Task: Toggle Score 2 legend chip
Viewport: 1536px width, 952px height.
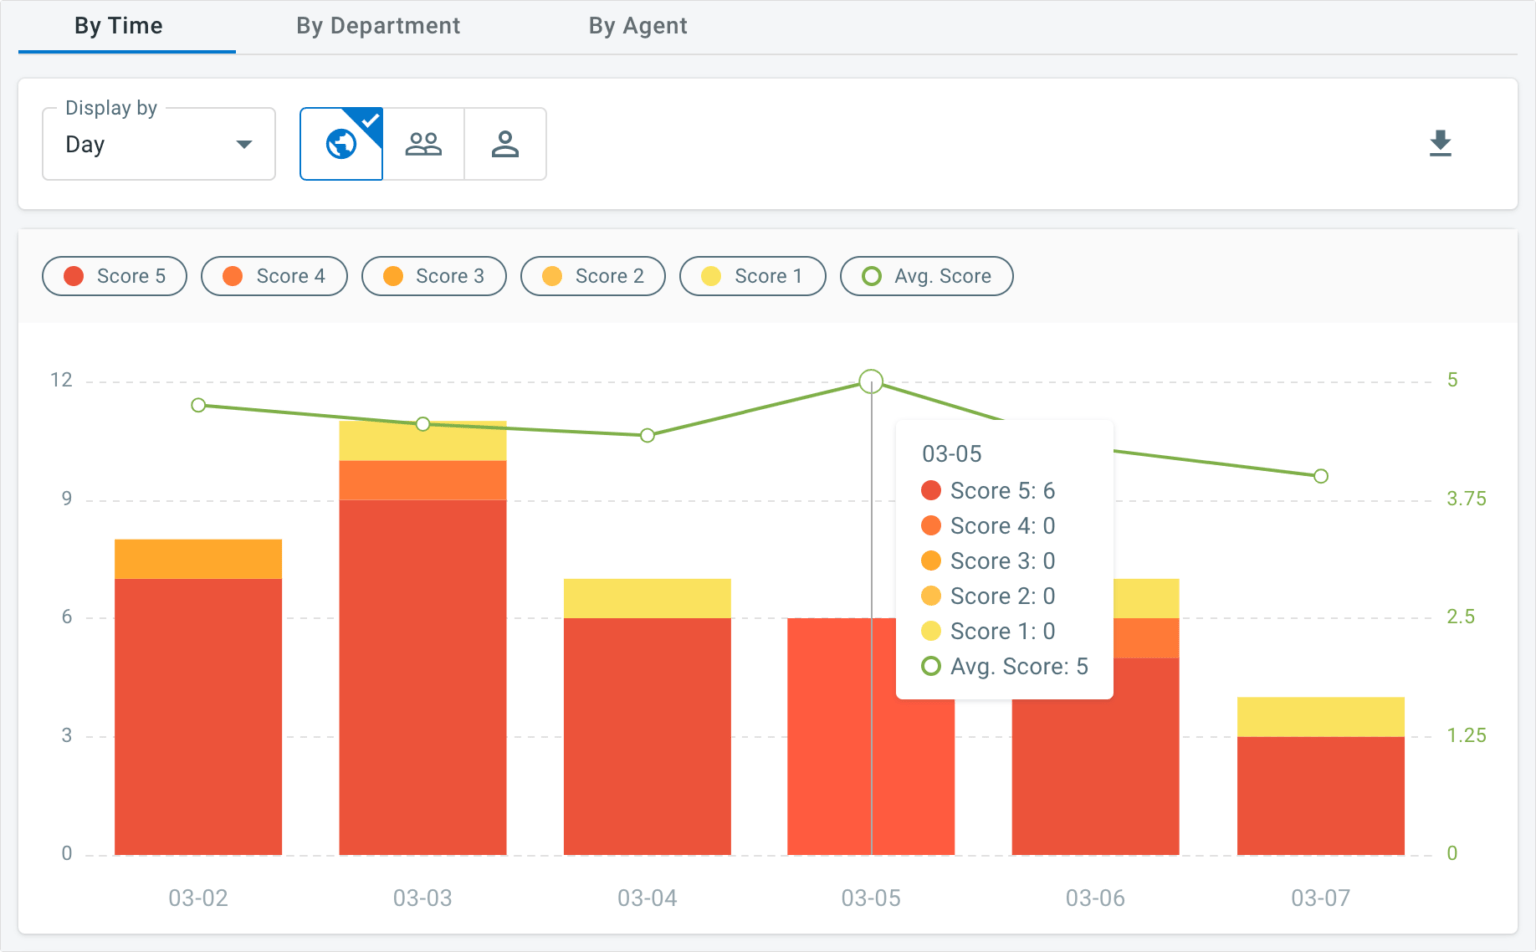Action: pyautogui.click(x=593, y=276)
